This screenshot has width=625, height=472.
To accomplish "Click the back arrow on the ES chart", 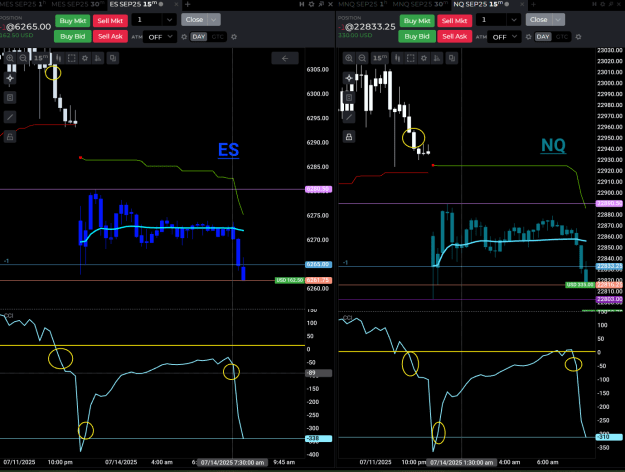I will click(285, 58).
